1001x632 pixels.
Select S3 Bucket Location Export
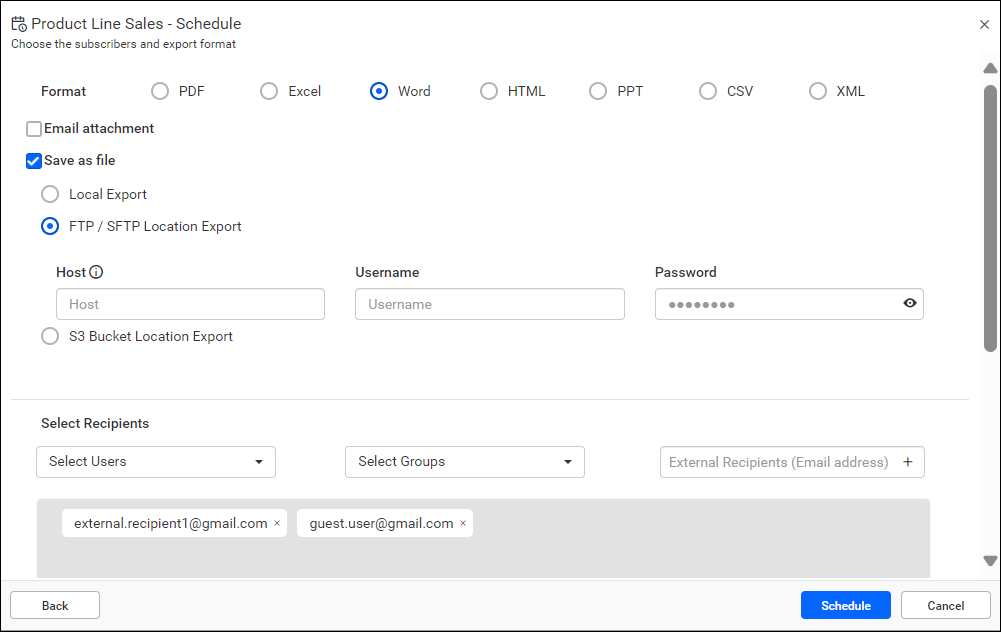coord(50,336)
